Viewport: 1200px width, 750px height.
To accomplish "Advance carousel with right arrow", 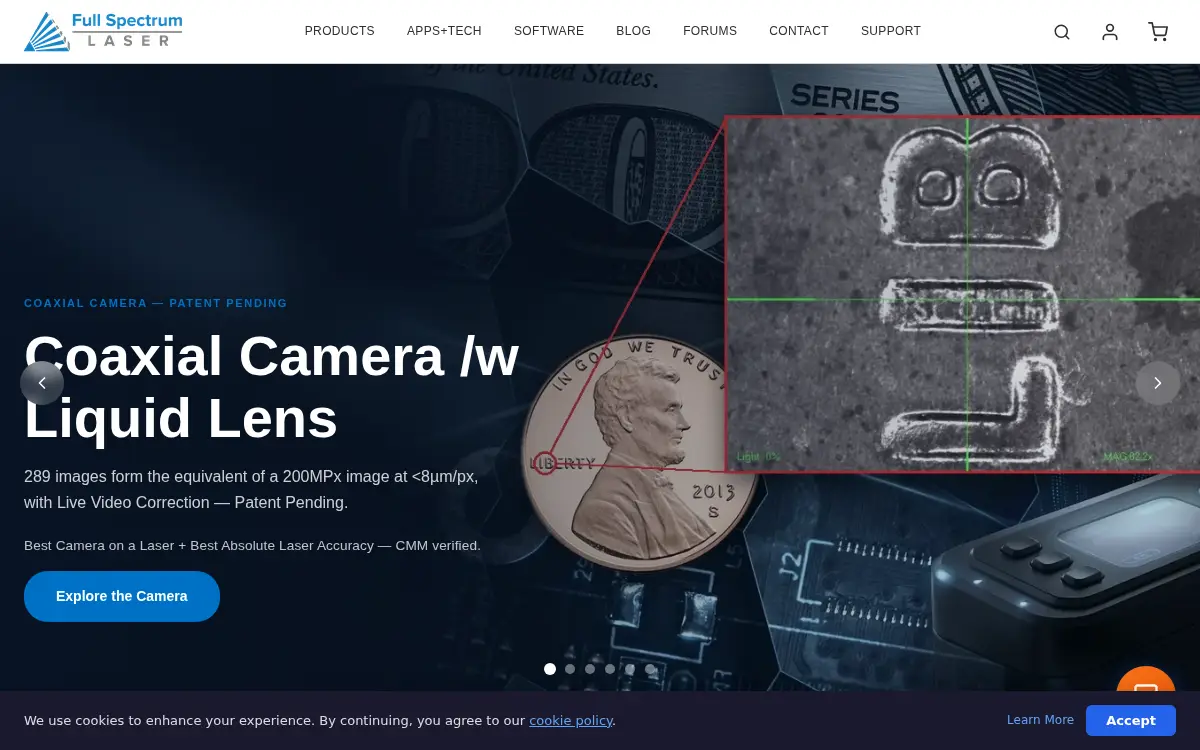I will [1158, 383].
